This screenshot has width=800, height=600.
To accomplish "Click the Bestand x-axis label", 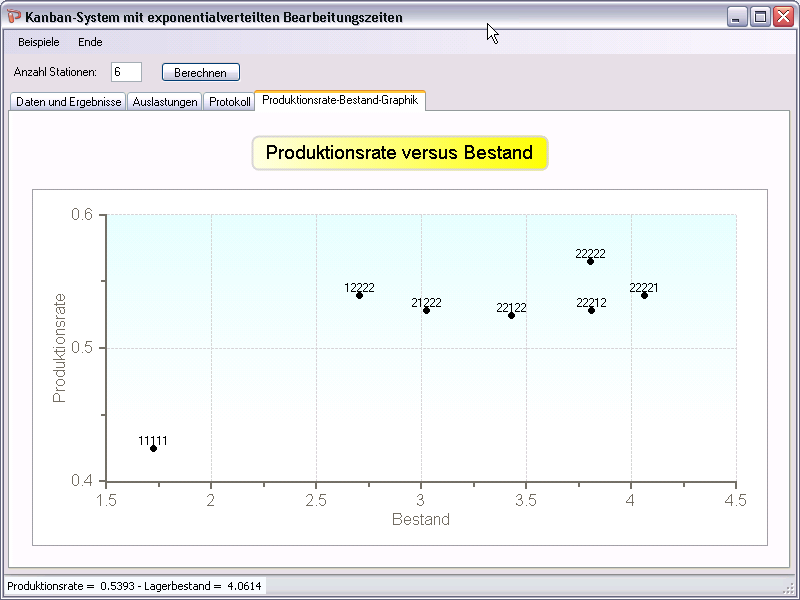I will click(420, 520).
